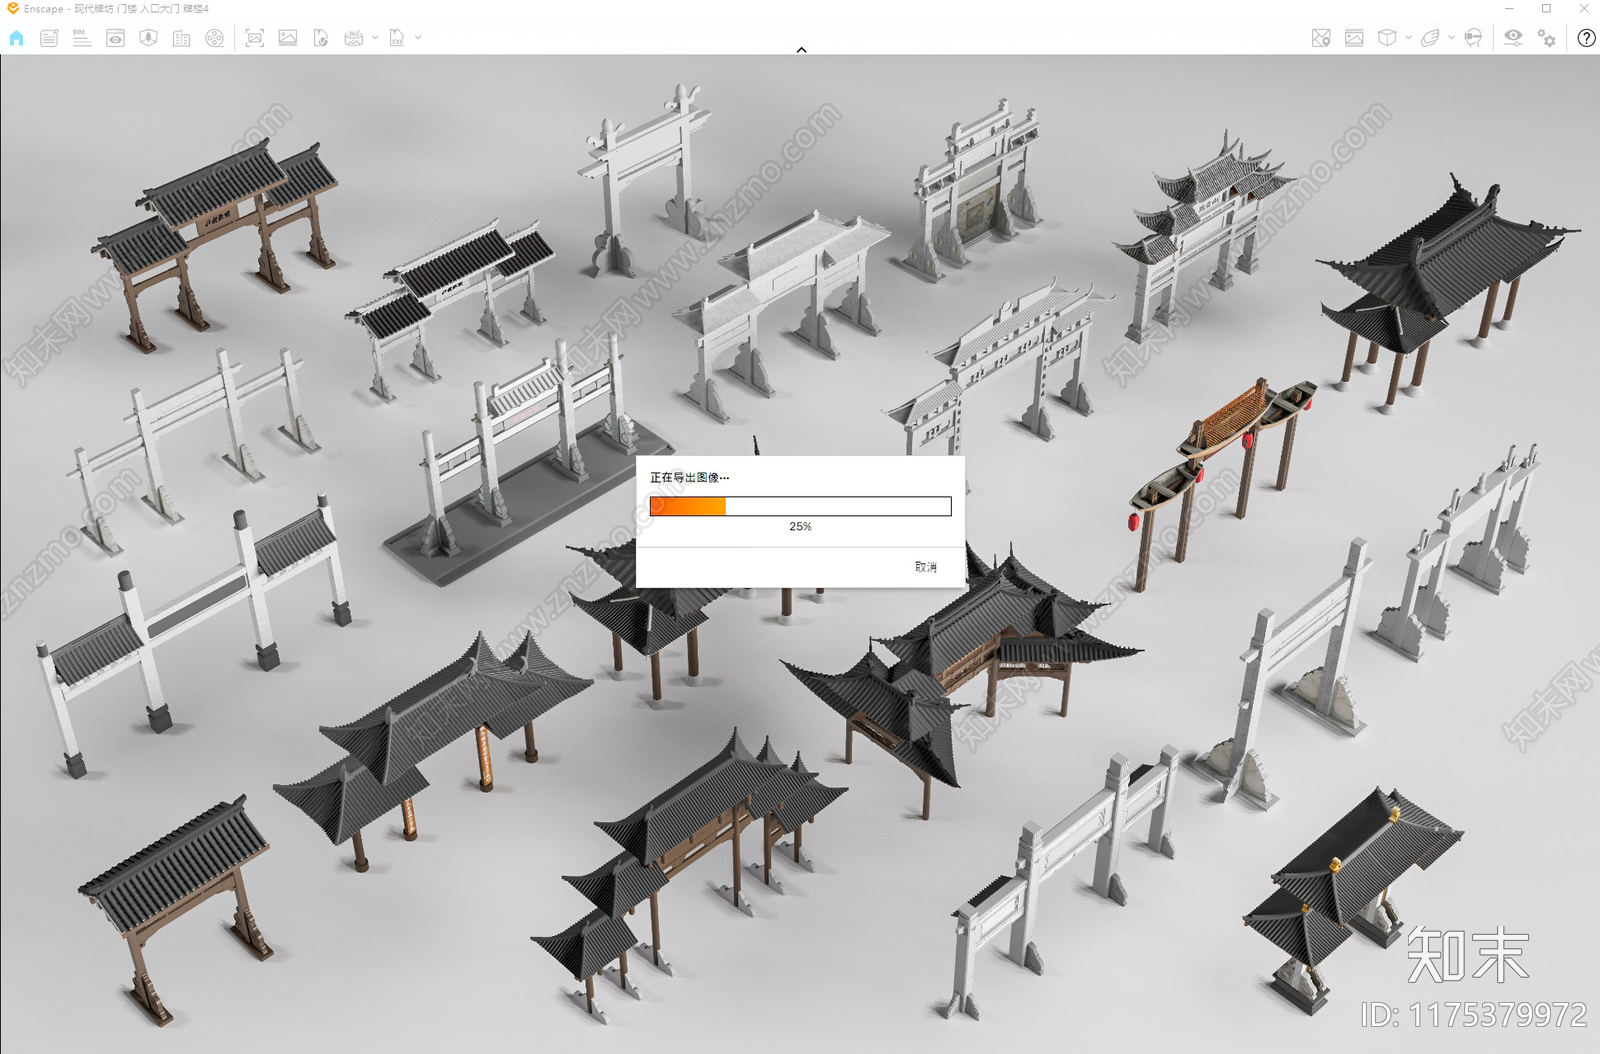The height and width of the screenshot is (1054, 1600).
Task: Click the 25% progress text
Action: [x=800, y=526]
